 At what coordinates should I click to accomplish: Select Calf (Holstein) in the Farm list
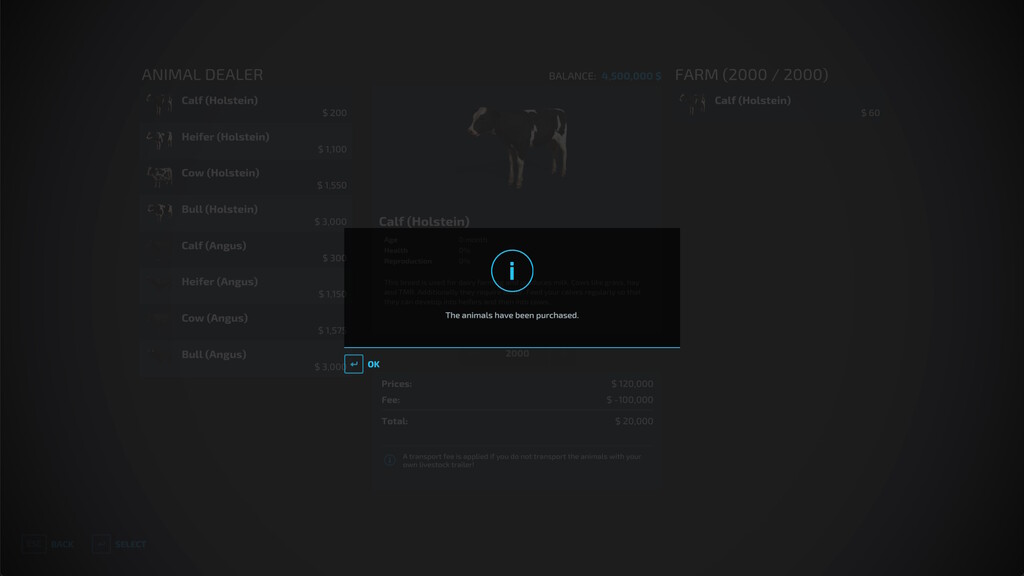click(780, 105)
